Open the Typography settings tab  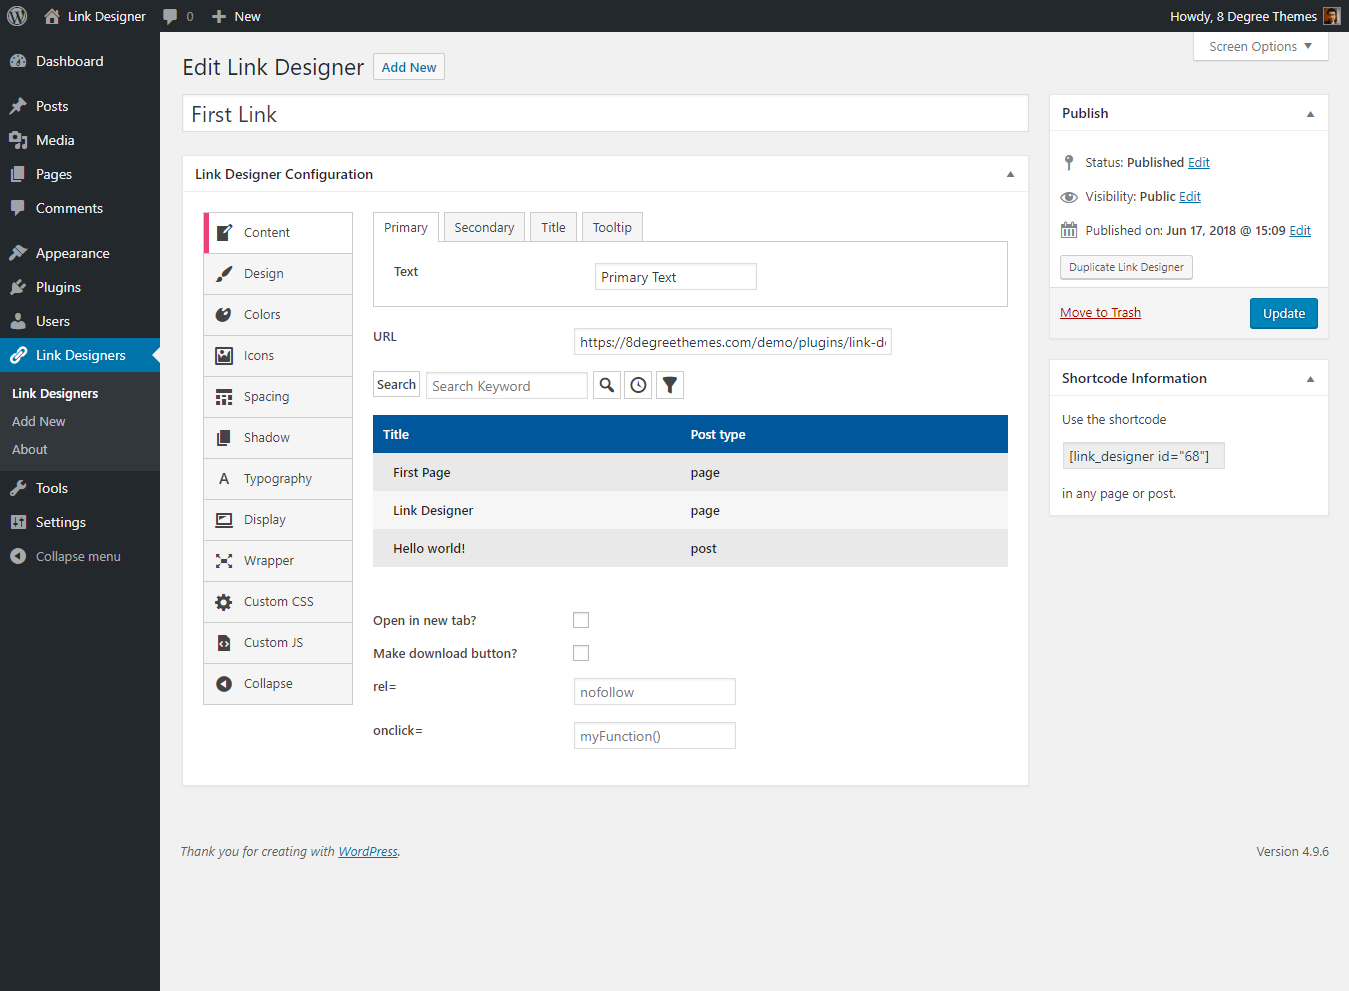click(278, 479)
